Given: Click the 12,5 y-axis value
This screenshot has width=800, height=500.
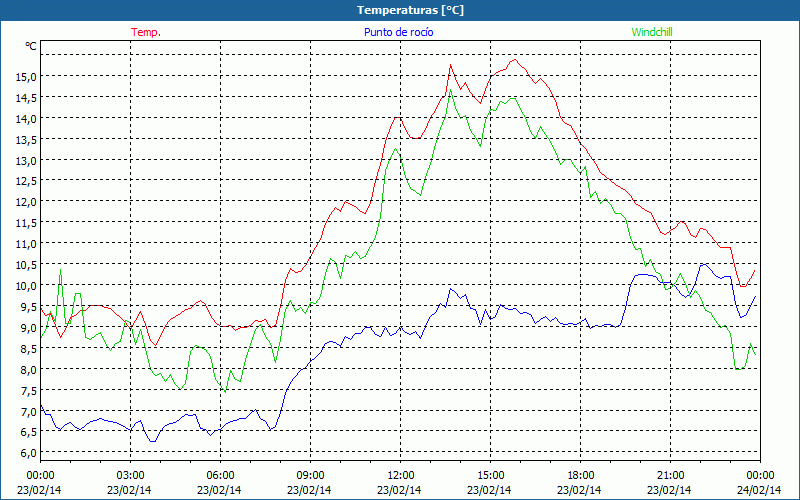Looking at the screenshot, I should (26, 181).
